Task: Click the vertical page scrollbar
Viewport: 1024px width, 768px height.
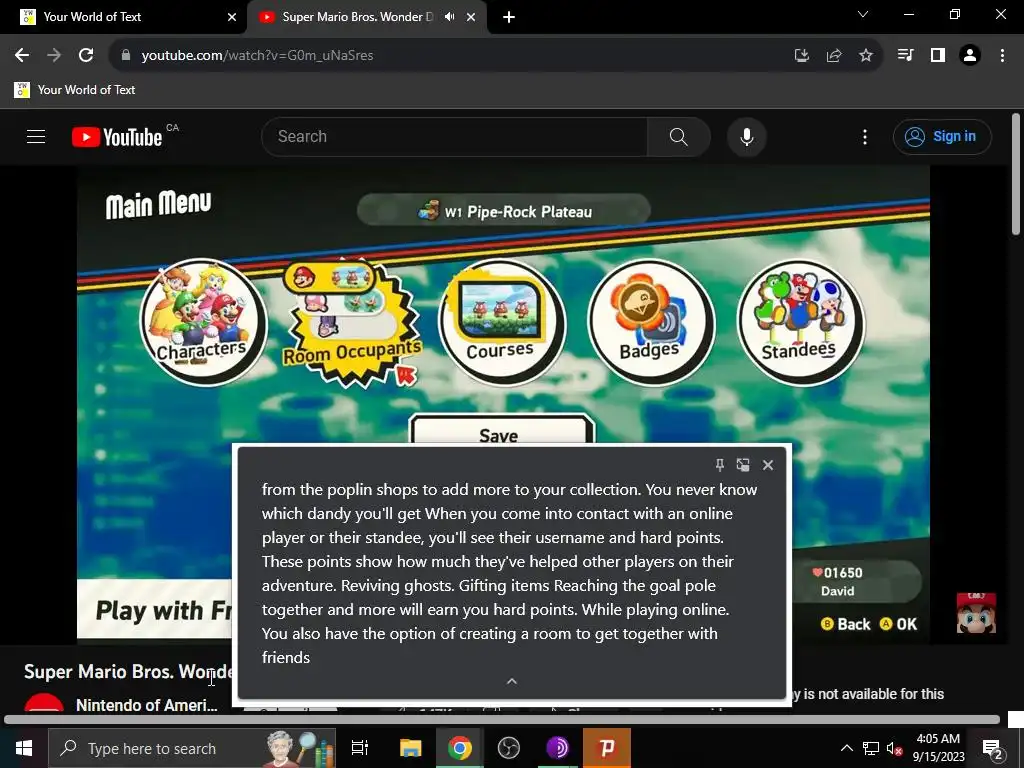Action: tap(1016, 174)
